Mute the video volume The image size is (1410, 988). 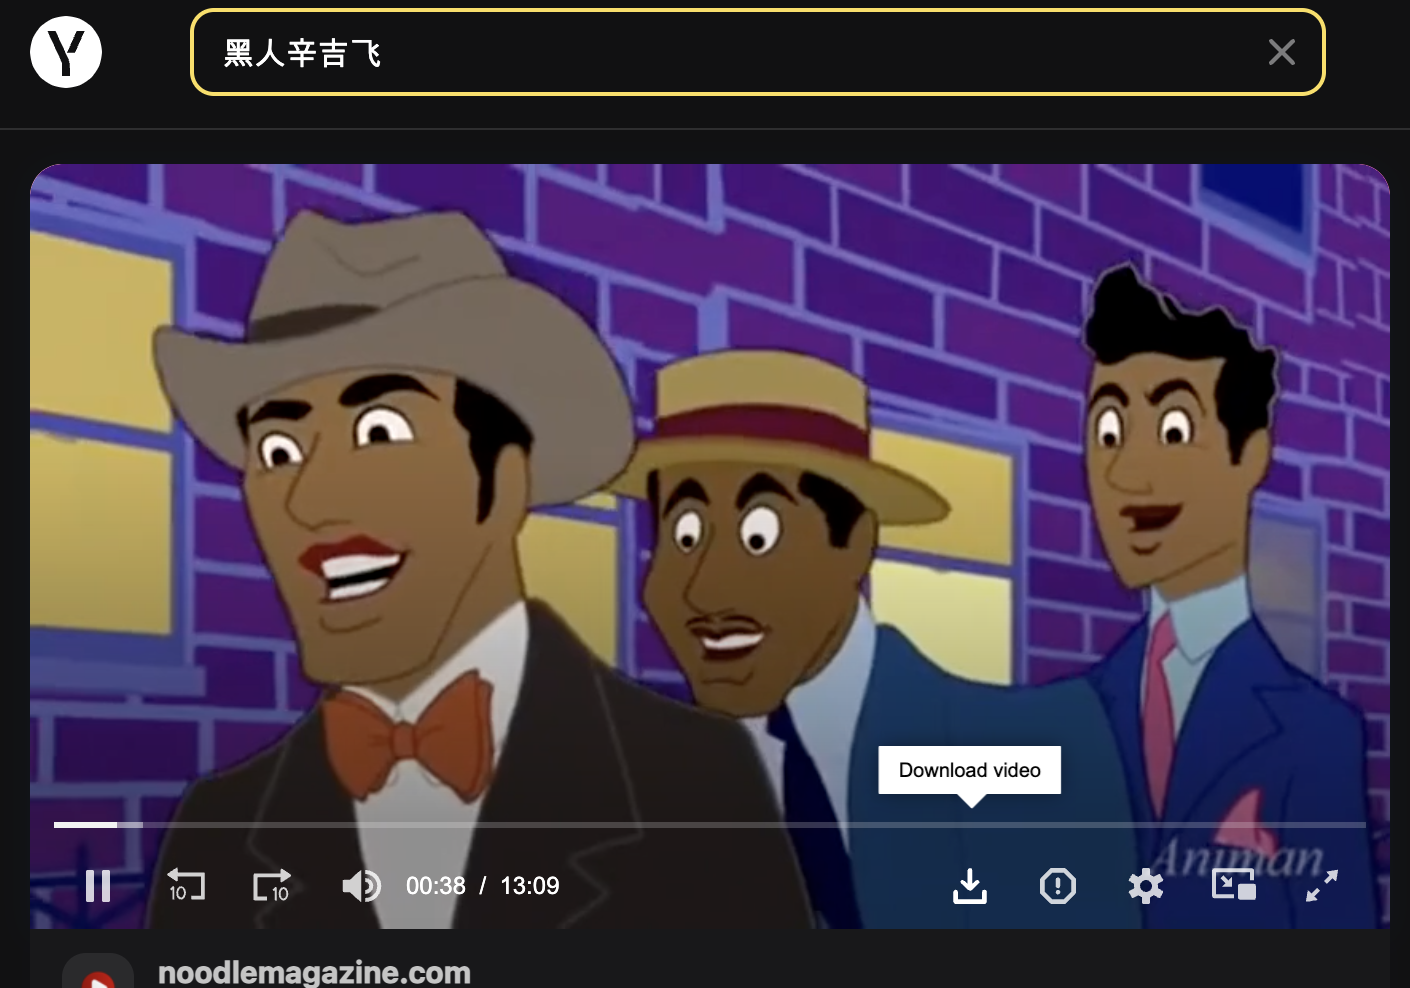361,885
